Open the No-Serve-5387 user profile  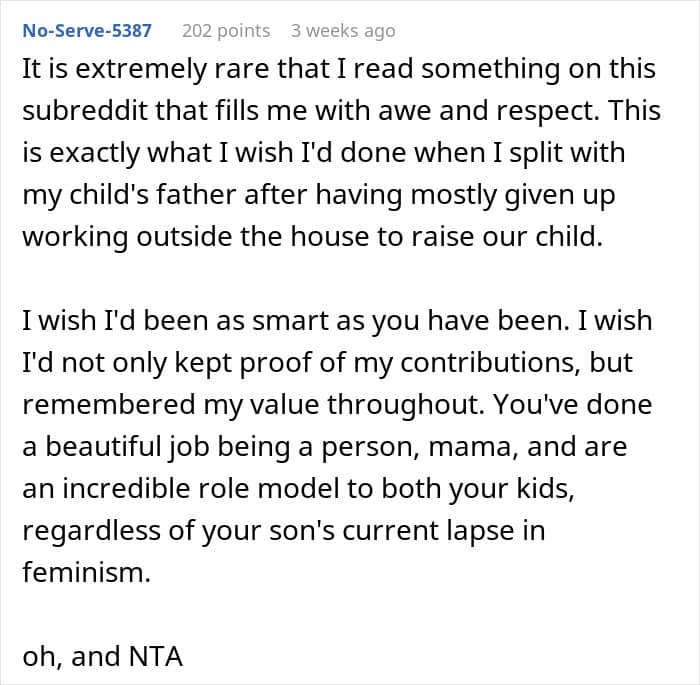(87, 31)
